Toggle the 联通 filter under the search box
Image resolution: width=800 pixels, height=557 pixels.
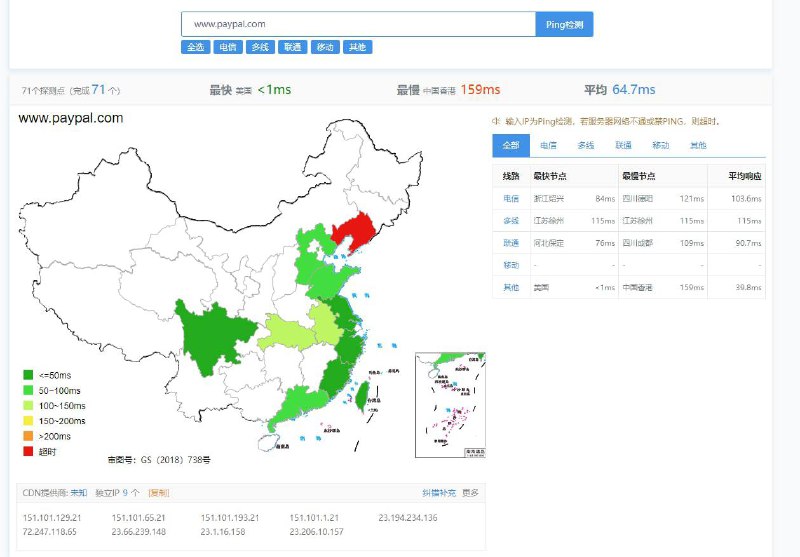[x=292, y=47]
